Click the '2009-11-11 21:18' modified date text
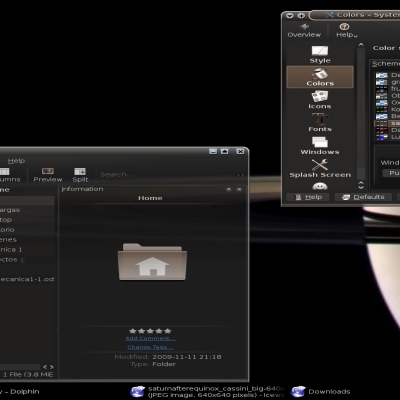The width and height of the screenshot is (400, 400). click(x=187, y=357)
